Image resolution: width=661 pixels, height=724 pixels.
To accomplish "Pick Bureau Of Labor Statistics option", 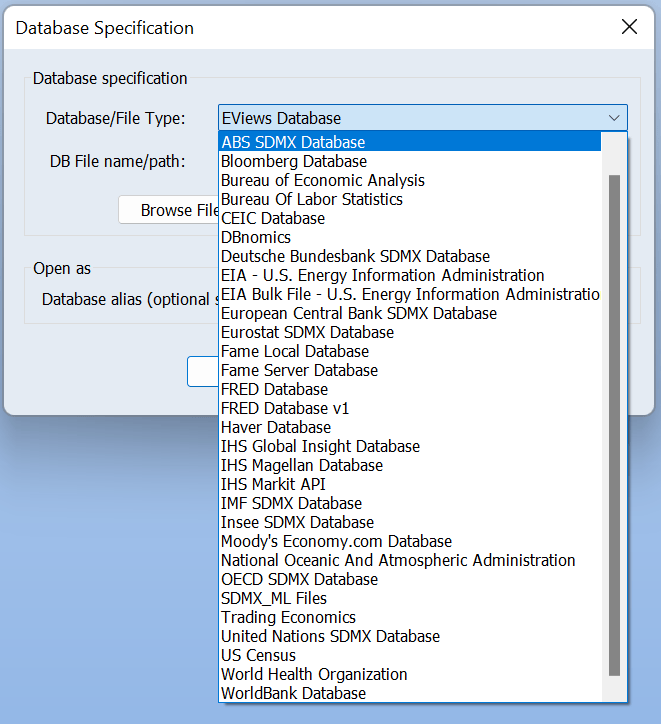I will pos(312,199).
